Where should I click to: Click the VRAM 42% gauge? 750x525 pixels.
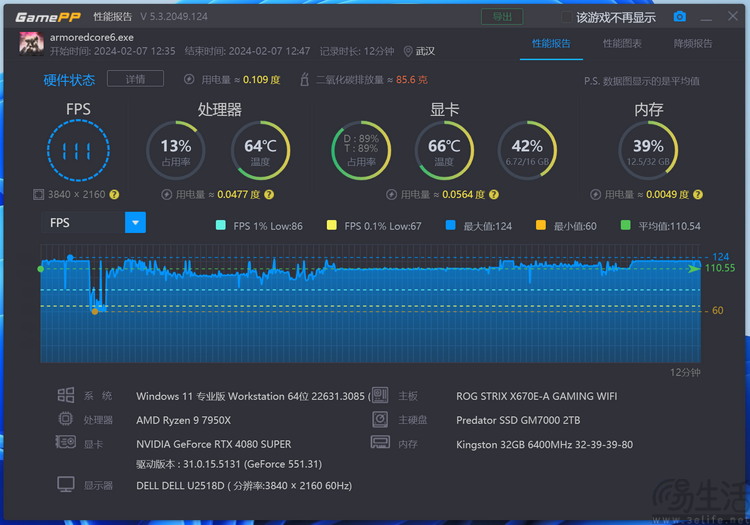(x=527, y=151)
